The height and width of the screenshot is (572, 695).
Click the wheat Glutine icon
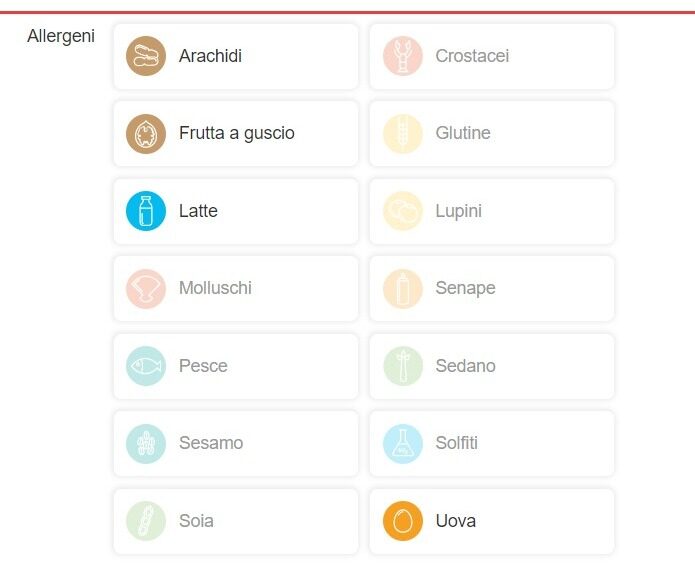(402, 133)
